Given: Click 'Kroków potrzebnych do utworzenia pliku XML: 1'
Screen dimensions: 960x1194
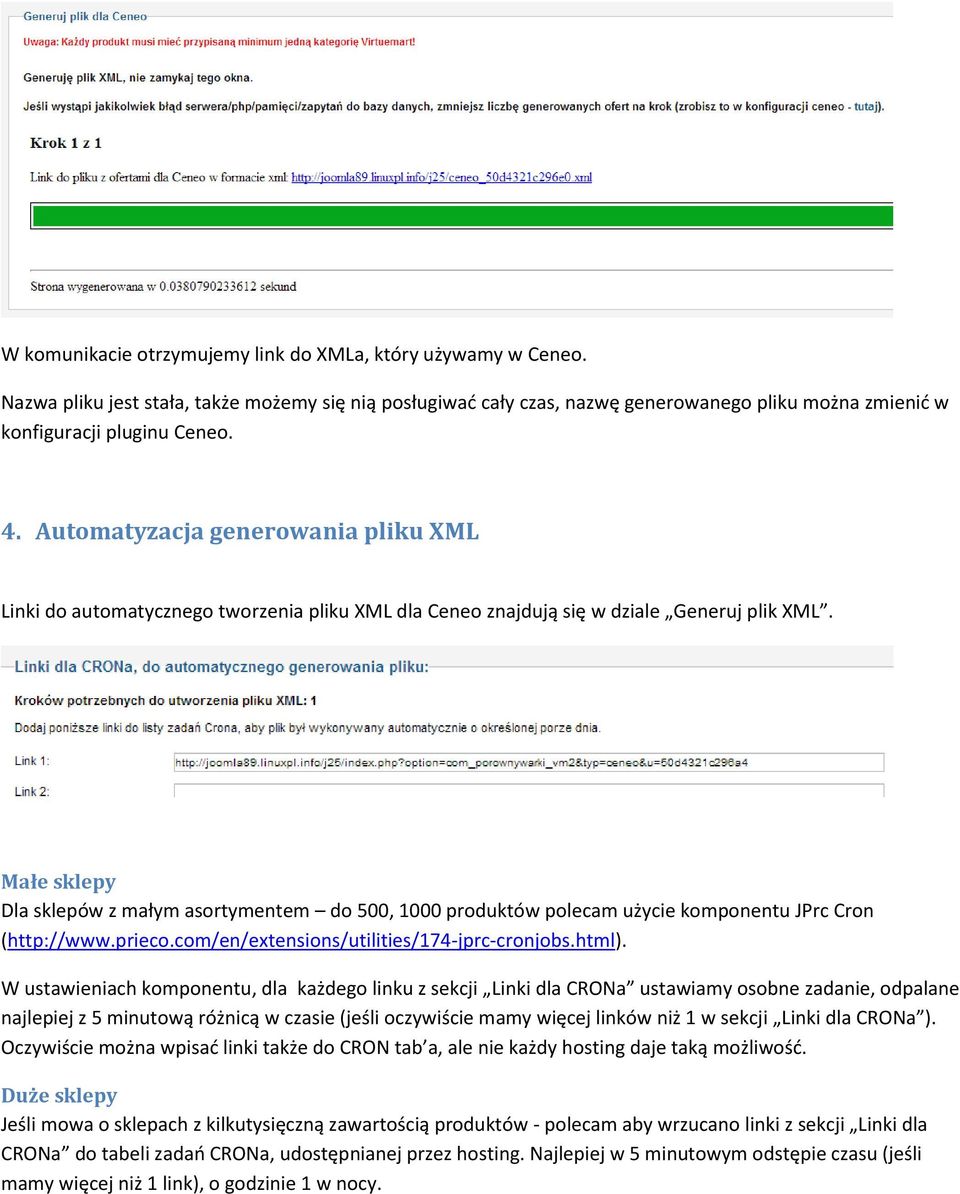Looking at the screenshot, I should 165,701.
